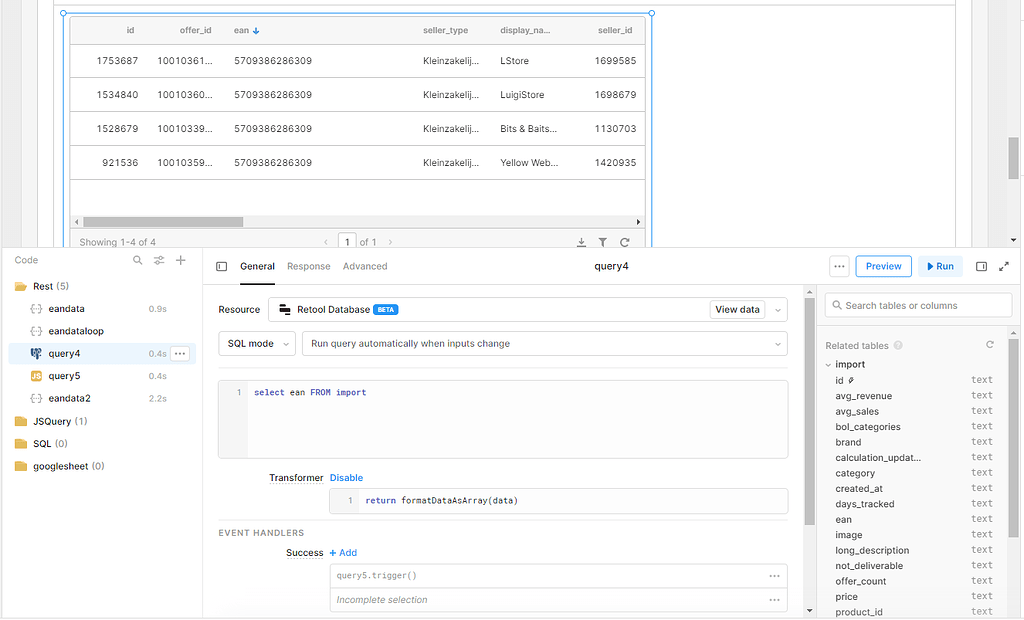Disable the query Transformer
1024x620 pixels.
pos(346,478)
